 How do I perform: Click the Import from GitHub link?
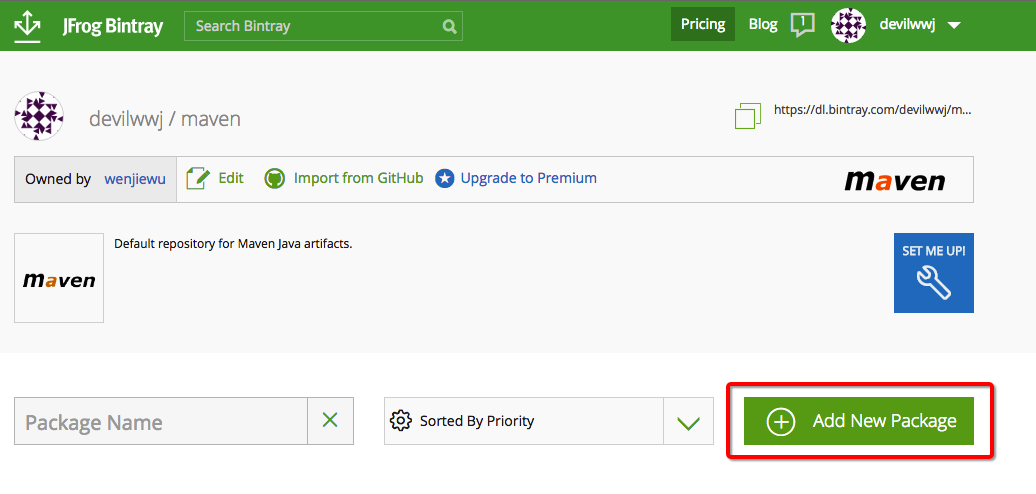(358, 178)
